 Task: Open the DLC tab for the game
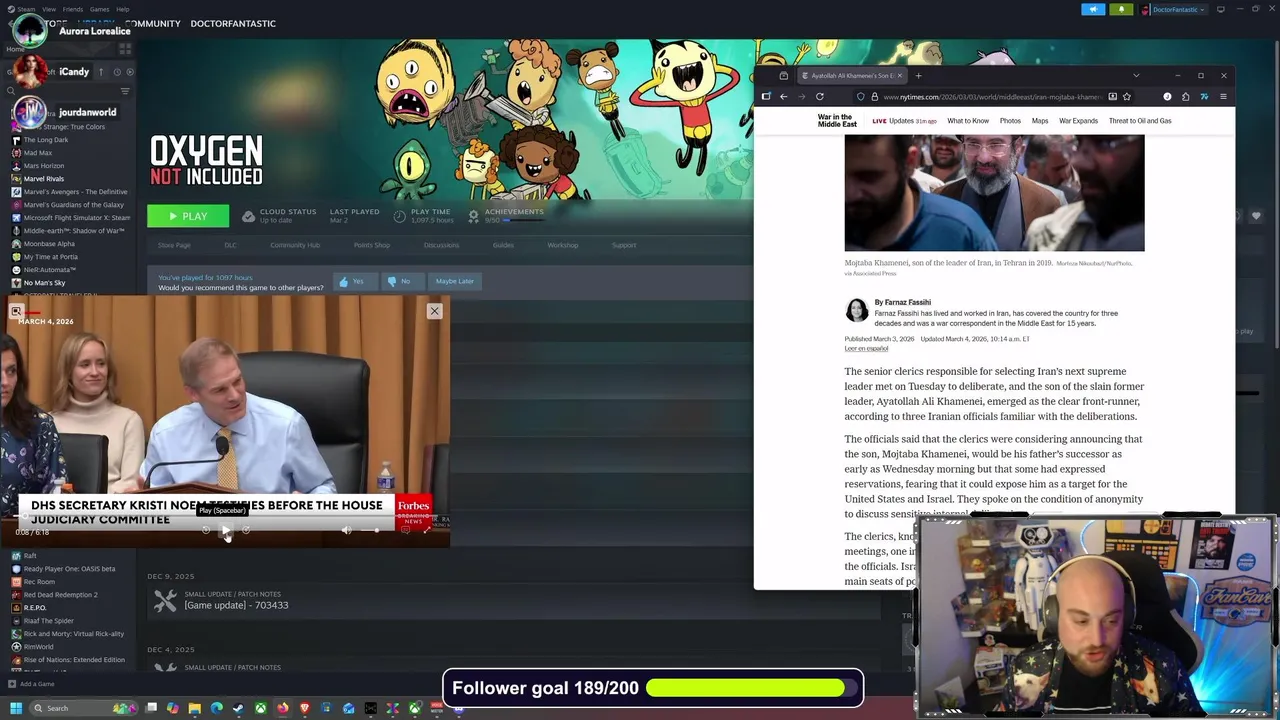coord(230,245)
